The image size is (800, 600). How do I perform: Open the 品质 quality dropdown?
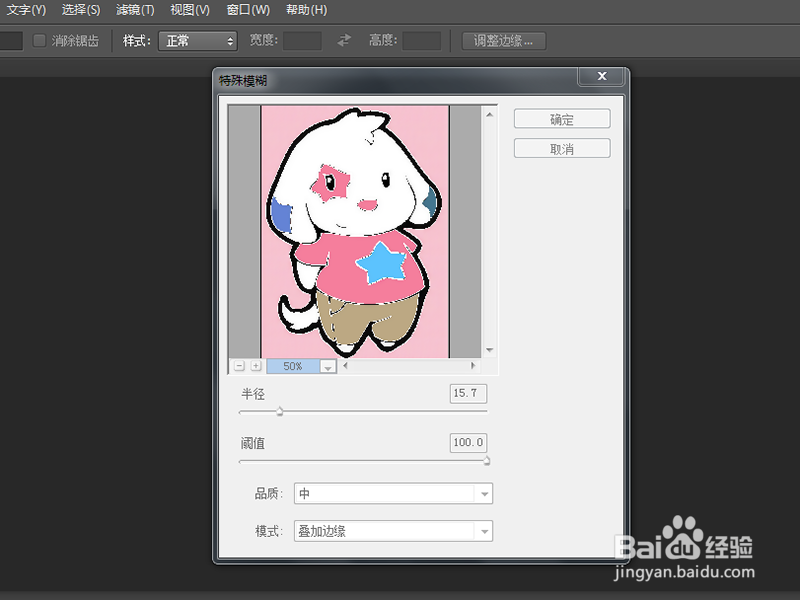click(x=393, y=493)
